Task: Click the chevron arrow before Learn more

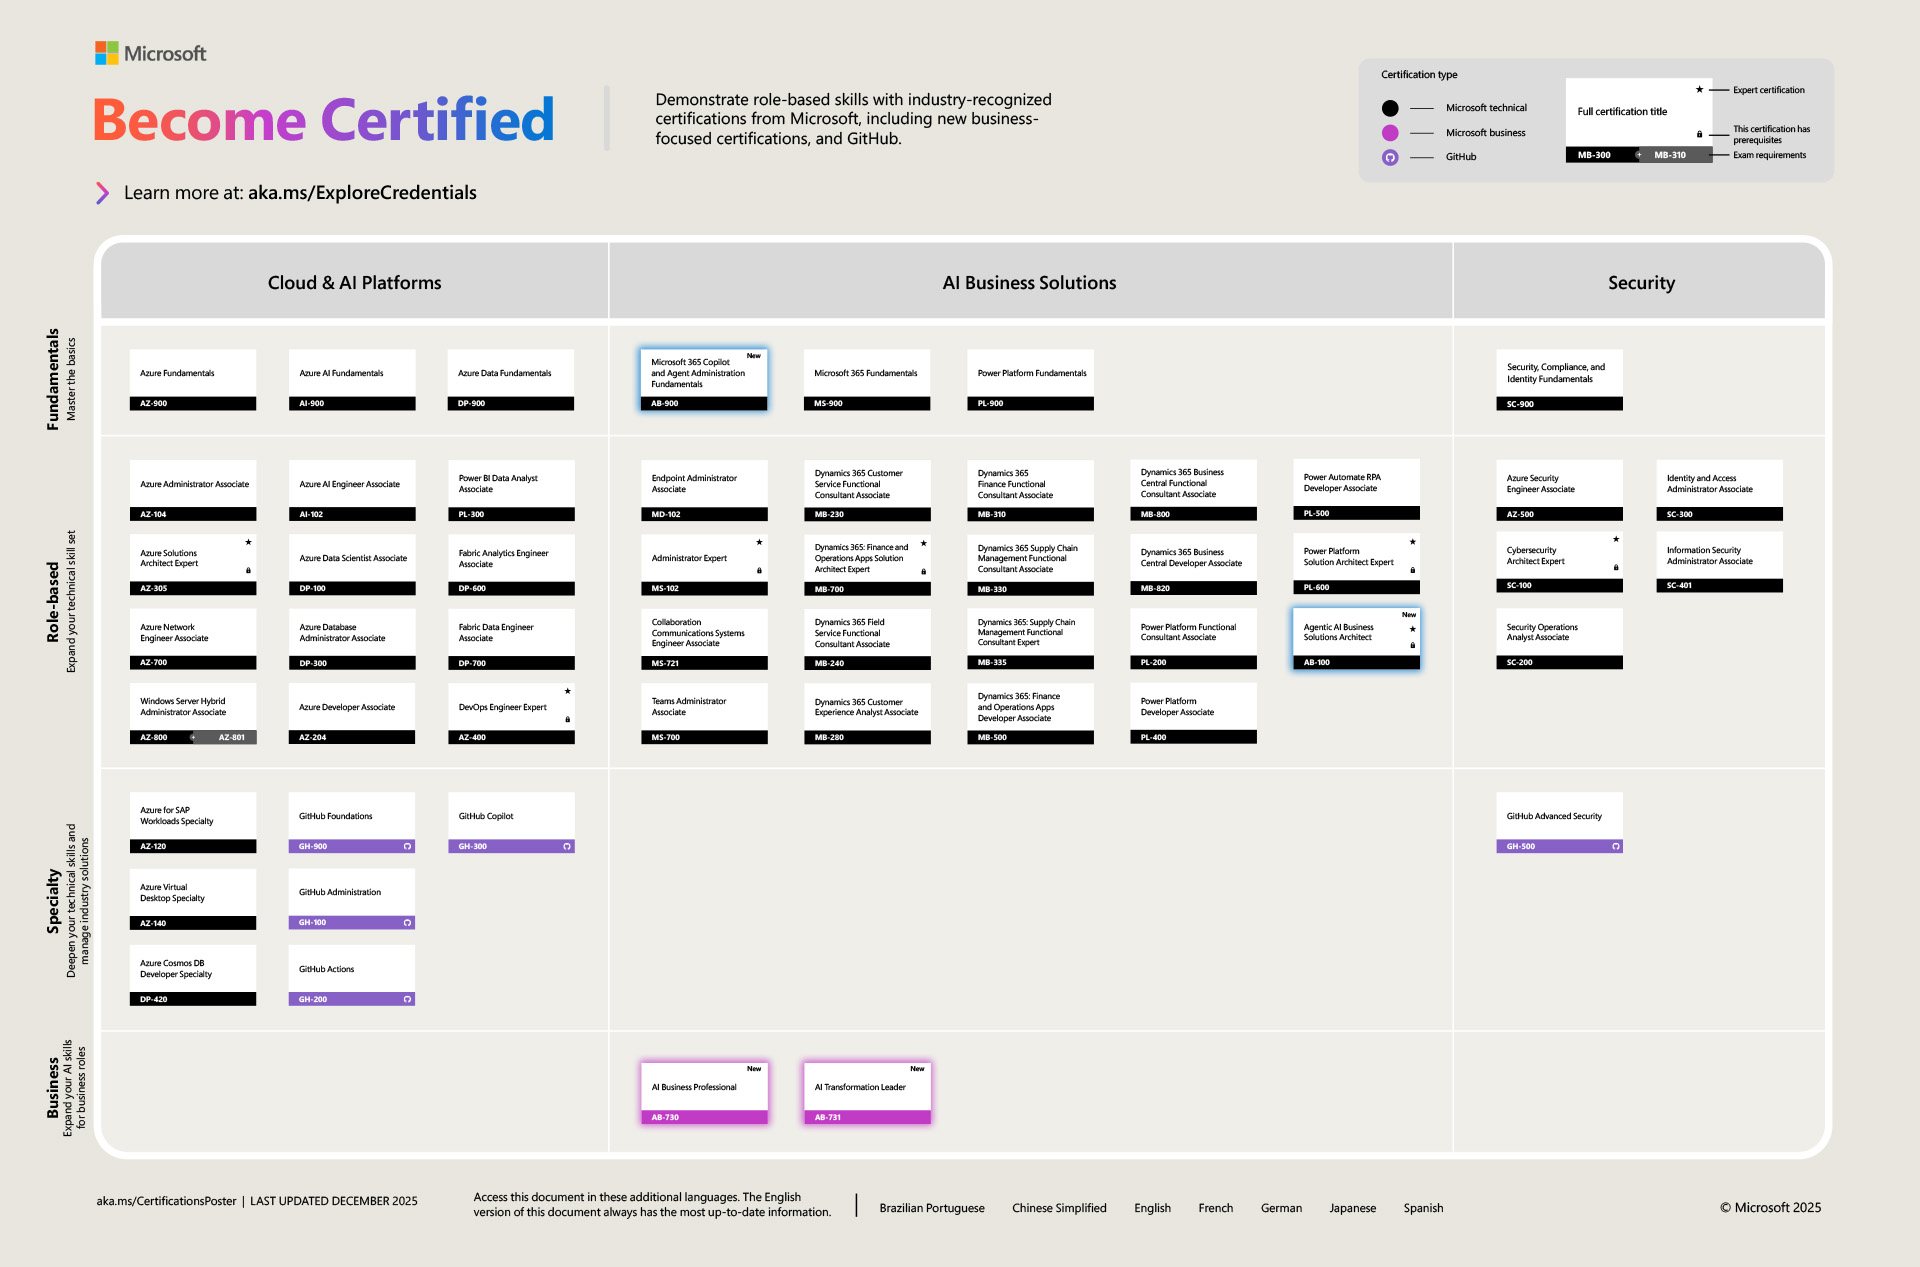Action: [x=103, y=193]
